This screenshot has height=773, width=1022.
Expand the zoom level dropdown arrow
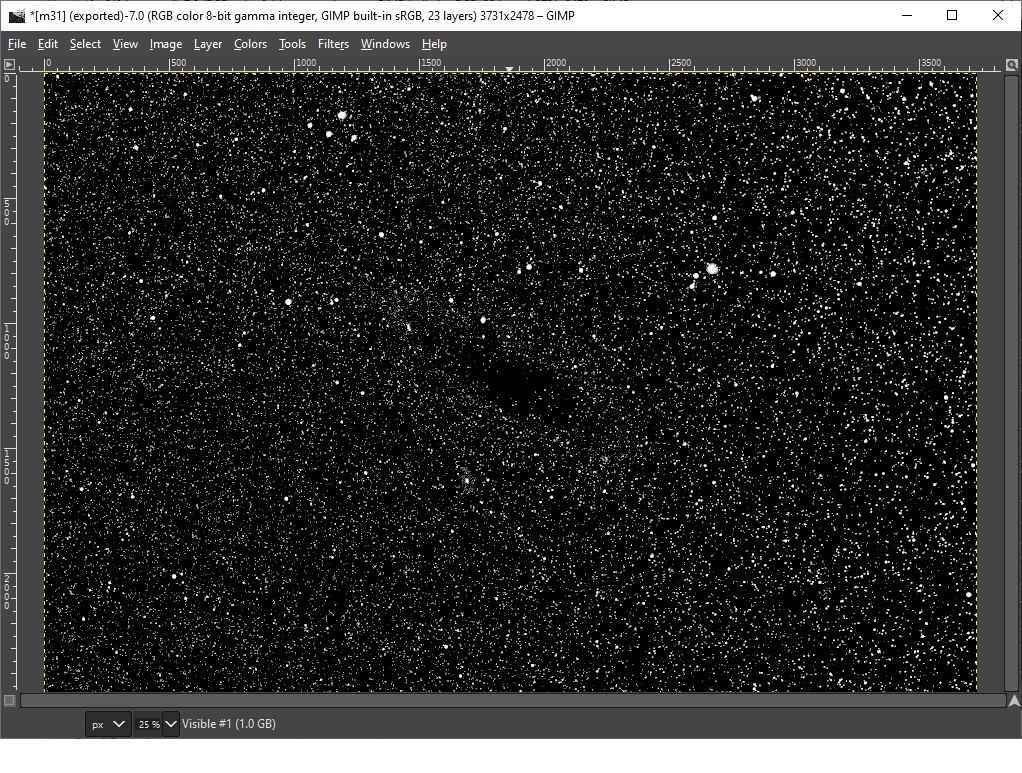tap(171, 724)
